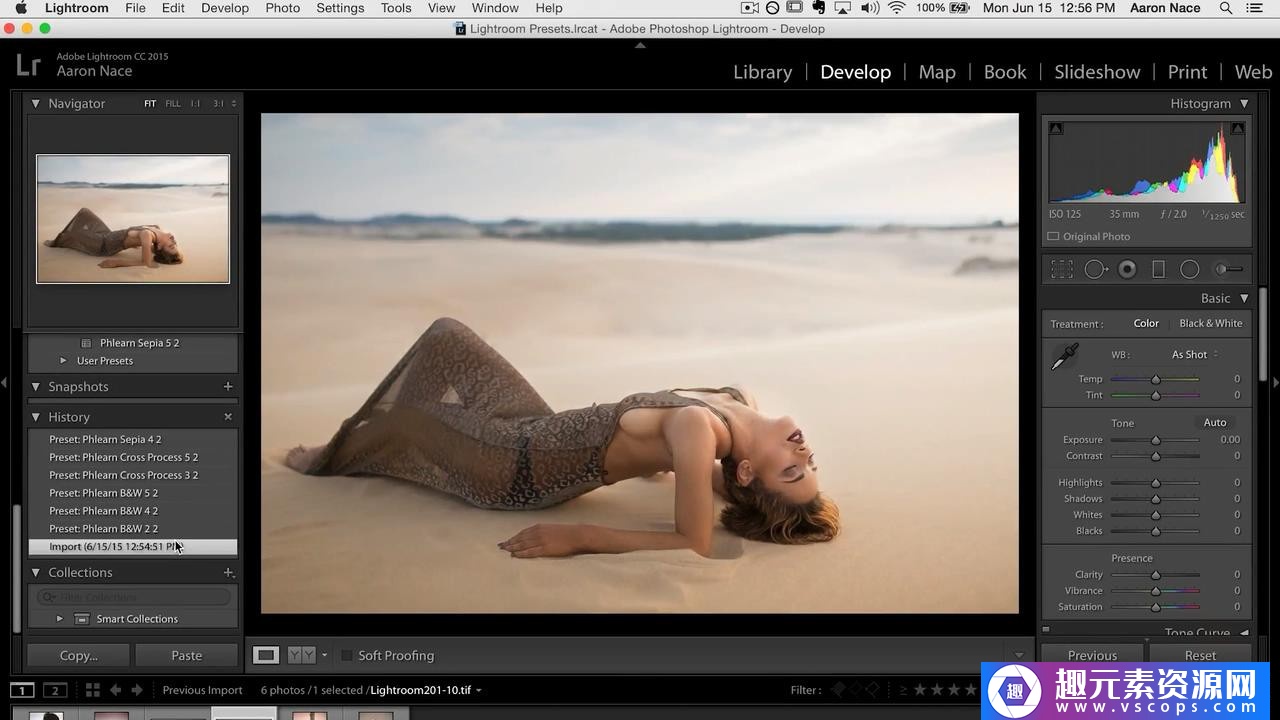The image size is (1280, 720).
Task: Open the WB As Shot dropdown
Action: [x=1195, y=355]
